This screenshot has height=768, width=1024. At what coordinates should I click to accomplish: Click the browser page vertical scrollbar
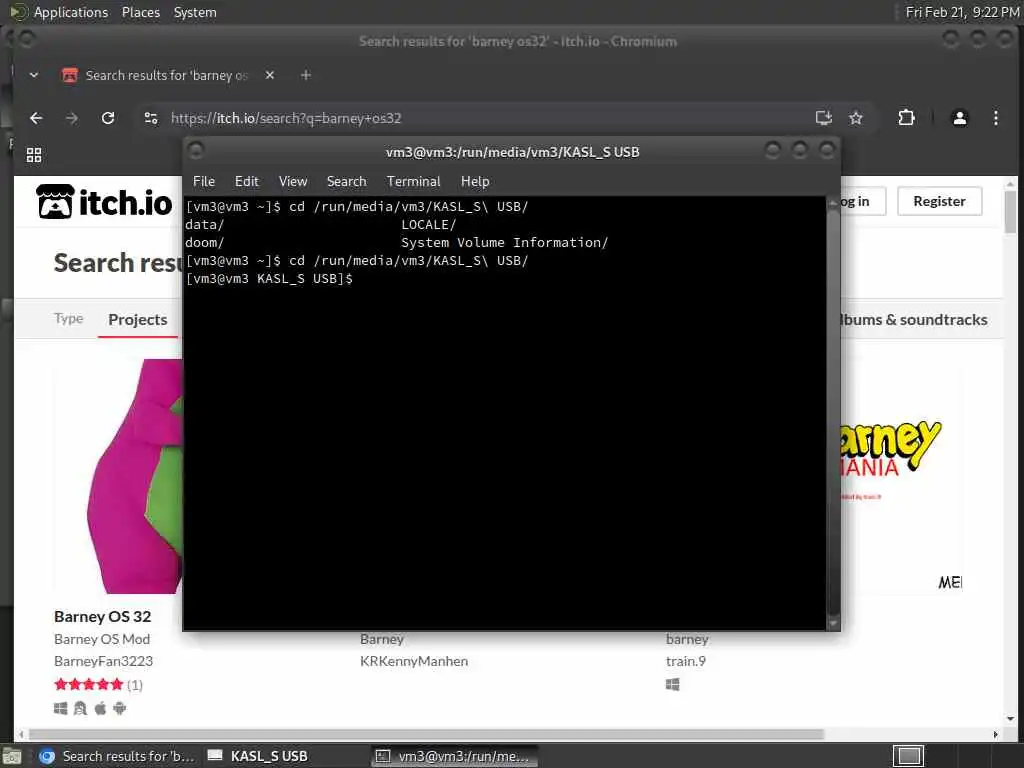tap(1010, 451)
